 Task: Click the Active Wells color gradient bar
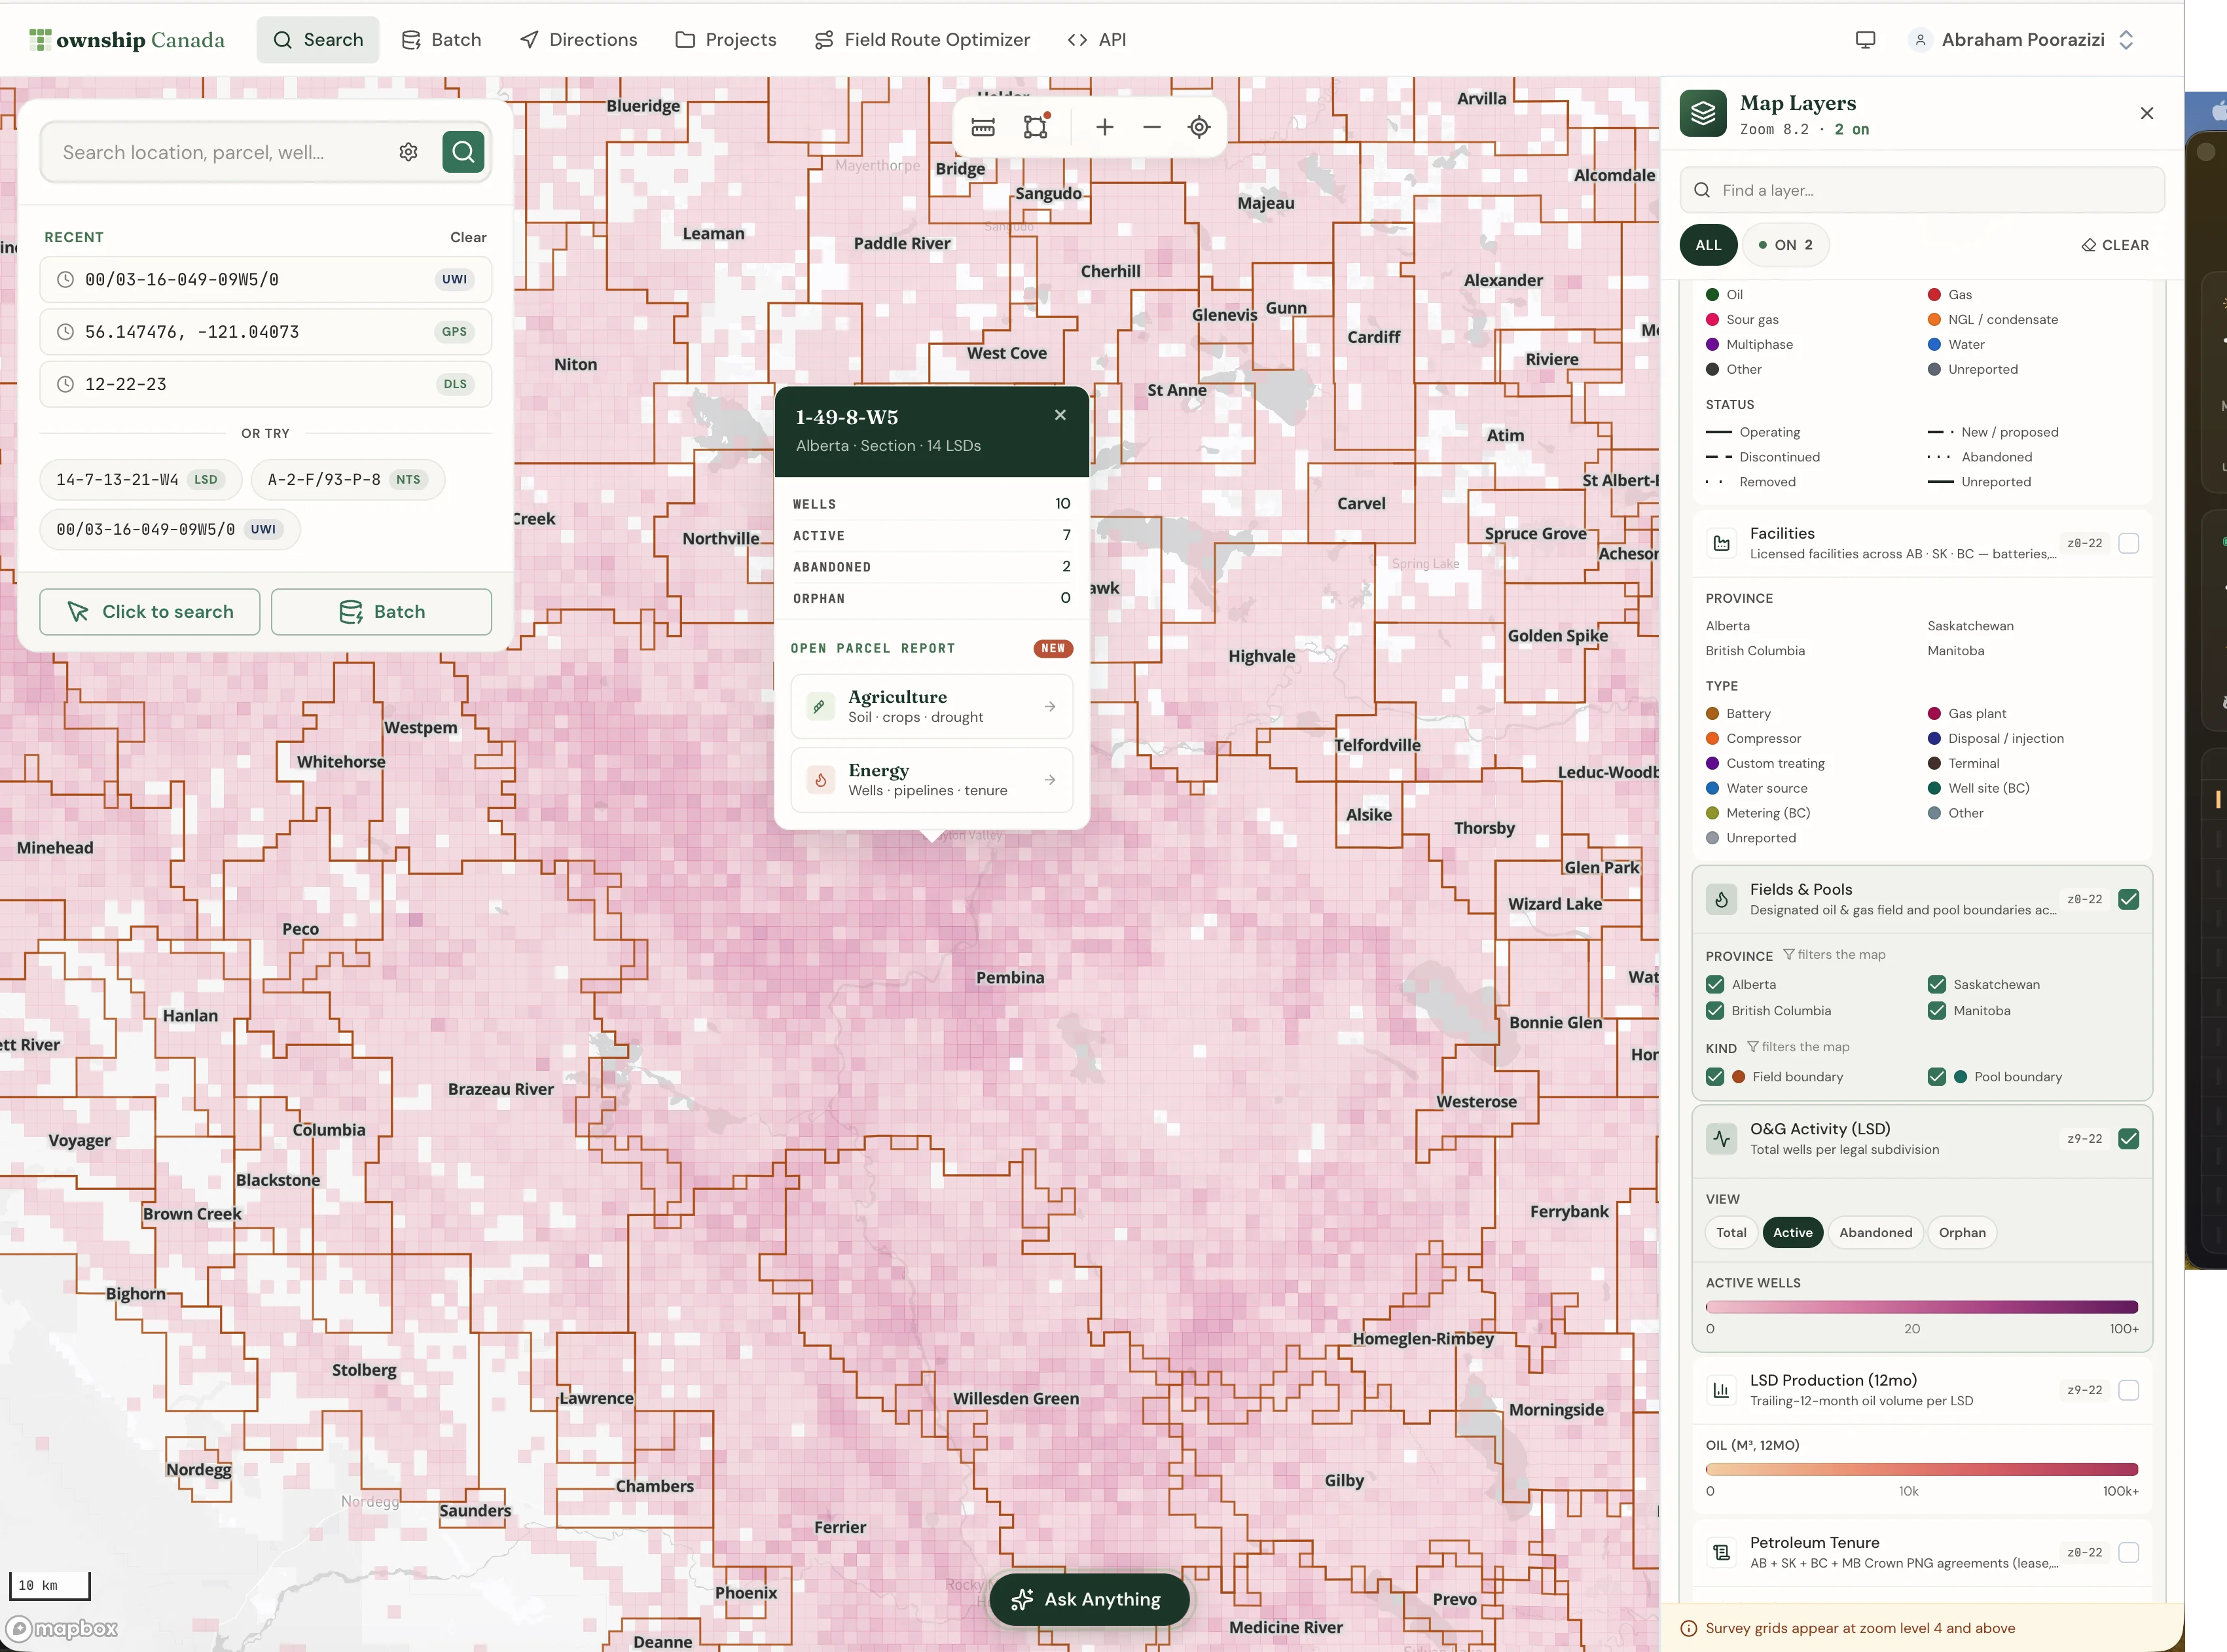(1921, 1307)
